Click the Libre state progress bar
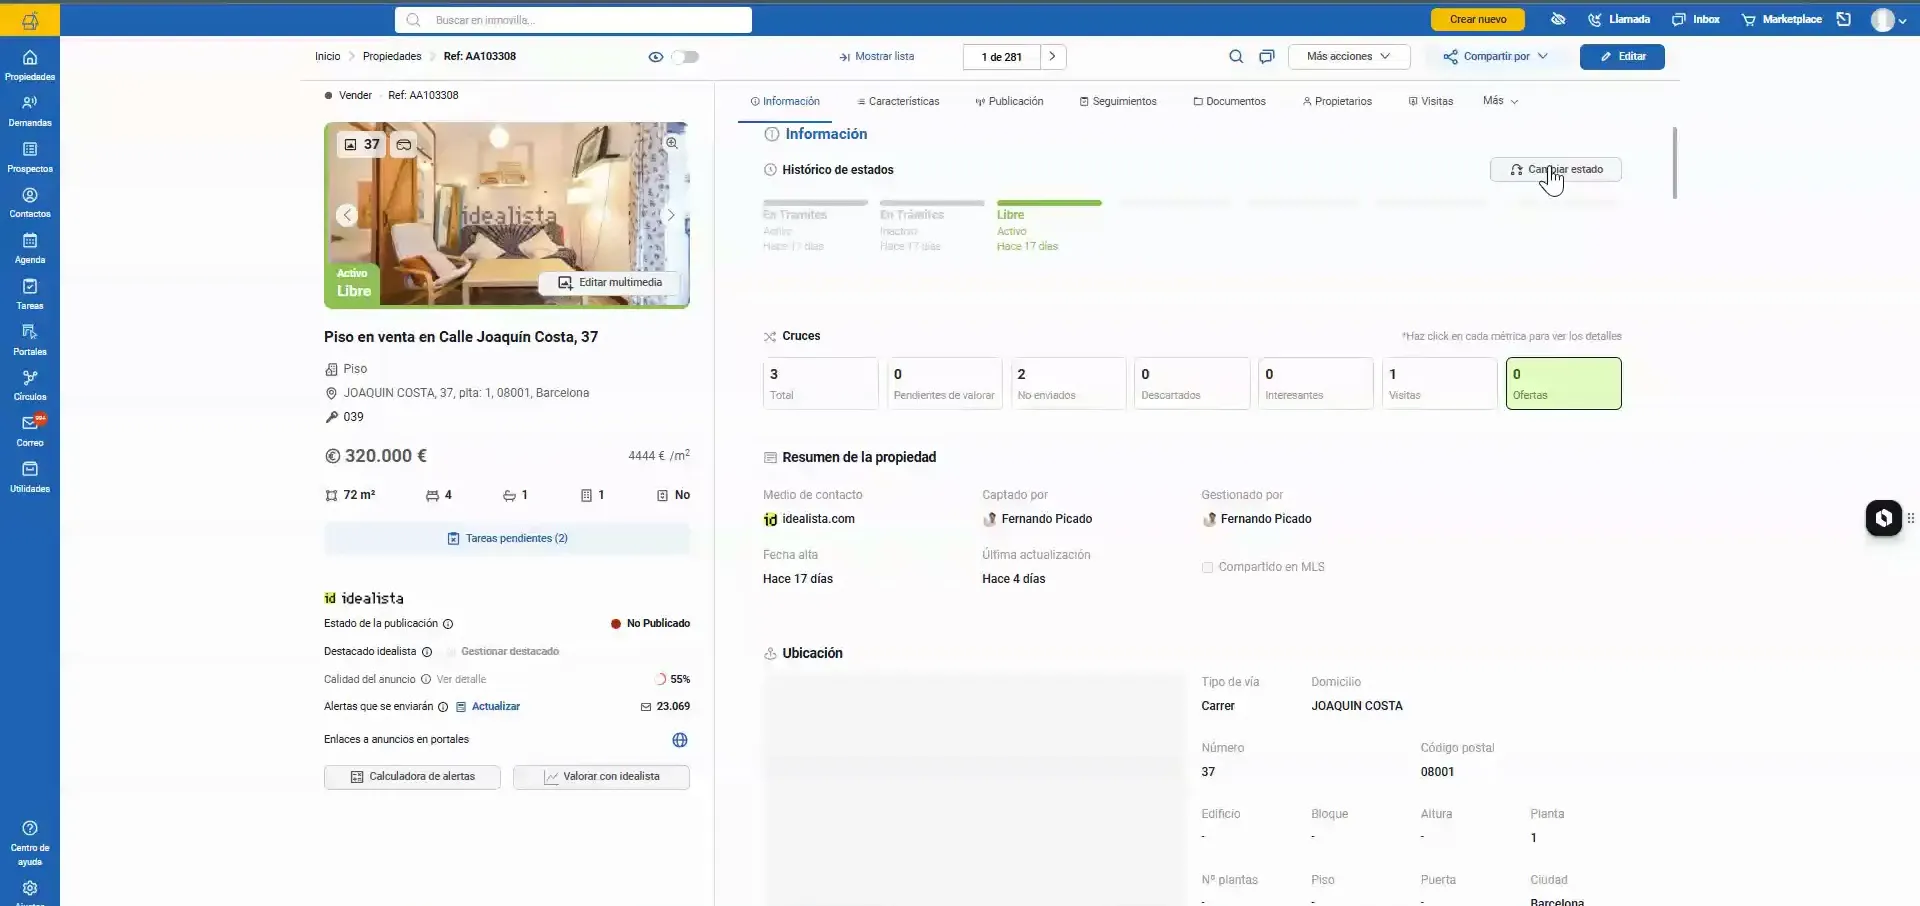The height and width of the screenshot is (906, 1920). [1049, 203]
